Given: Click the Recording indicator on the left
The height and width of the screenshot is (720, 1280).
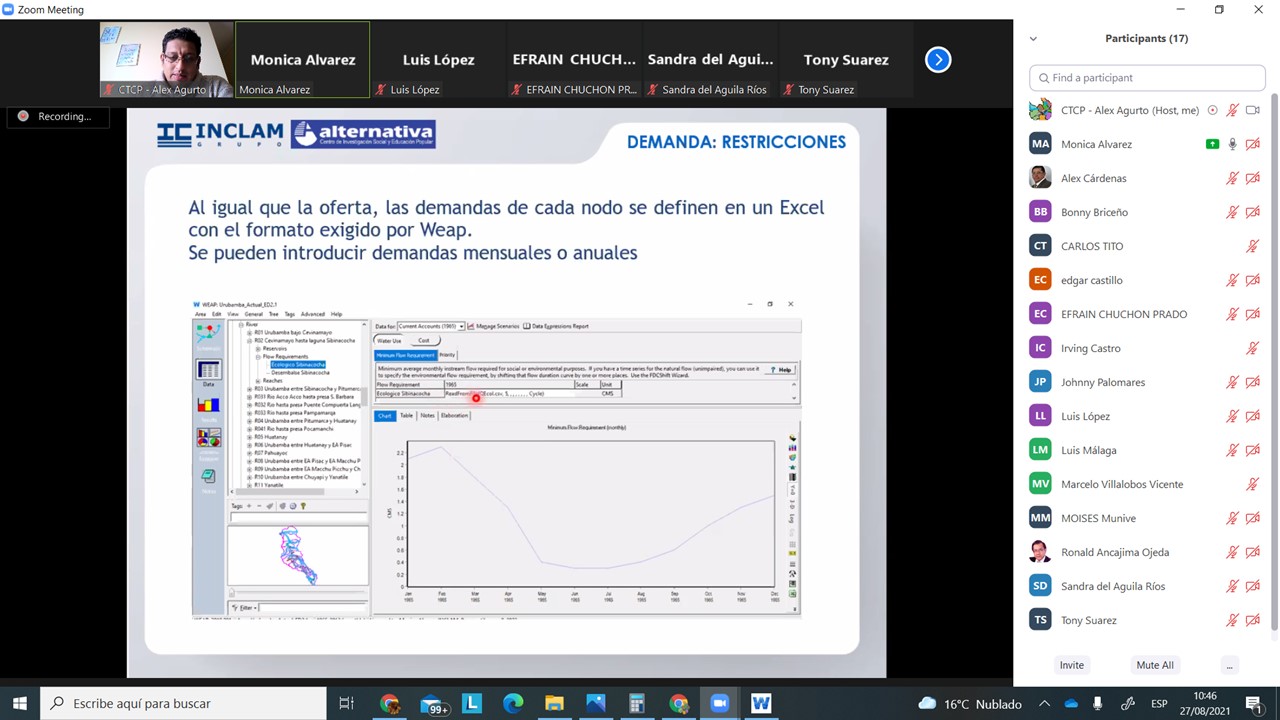Looking at the screenshot, I should point(54,117).
